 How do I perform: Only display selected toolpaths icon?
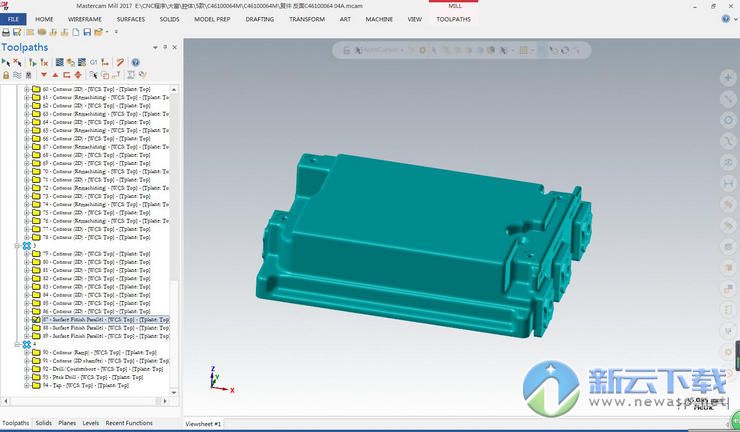point(93,75)
